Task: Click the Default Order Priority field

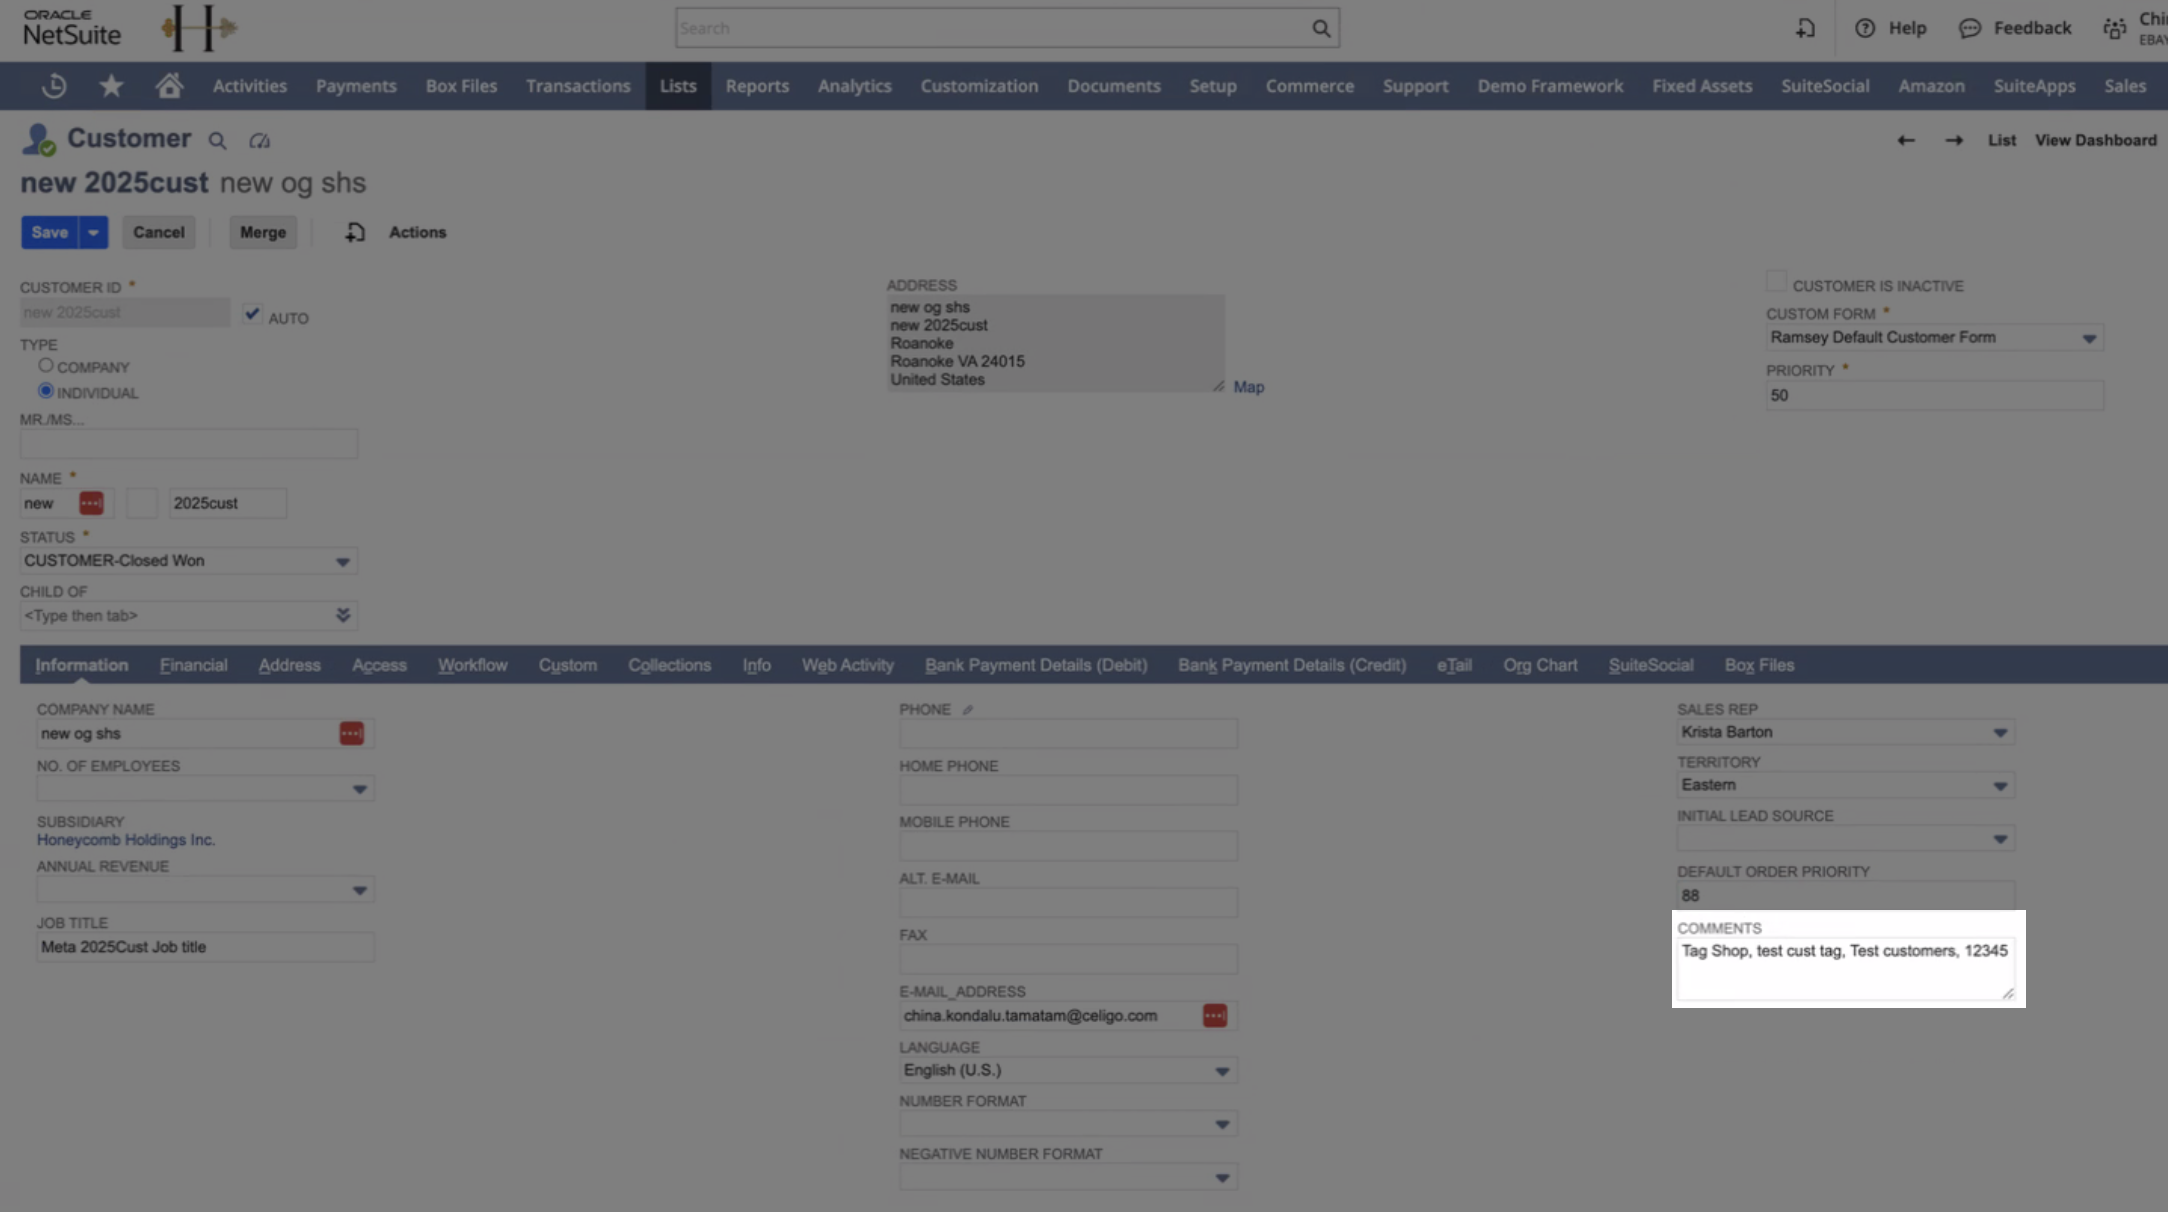Action: click(x=1845, y=895)
